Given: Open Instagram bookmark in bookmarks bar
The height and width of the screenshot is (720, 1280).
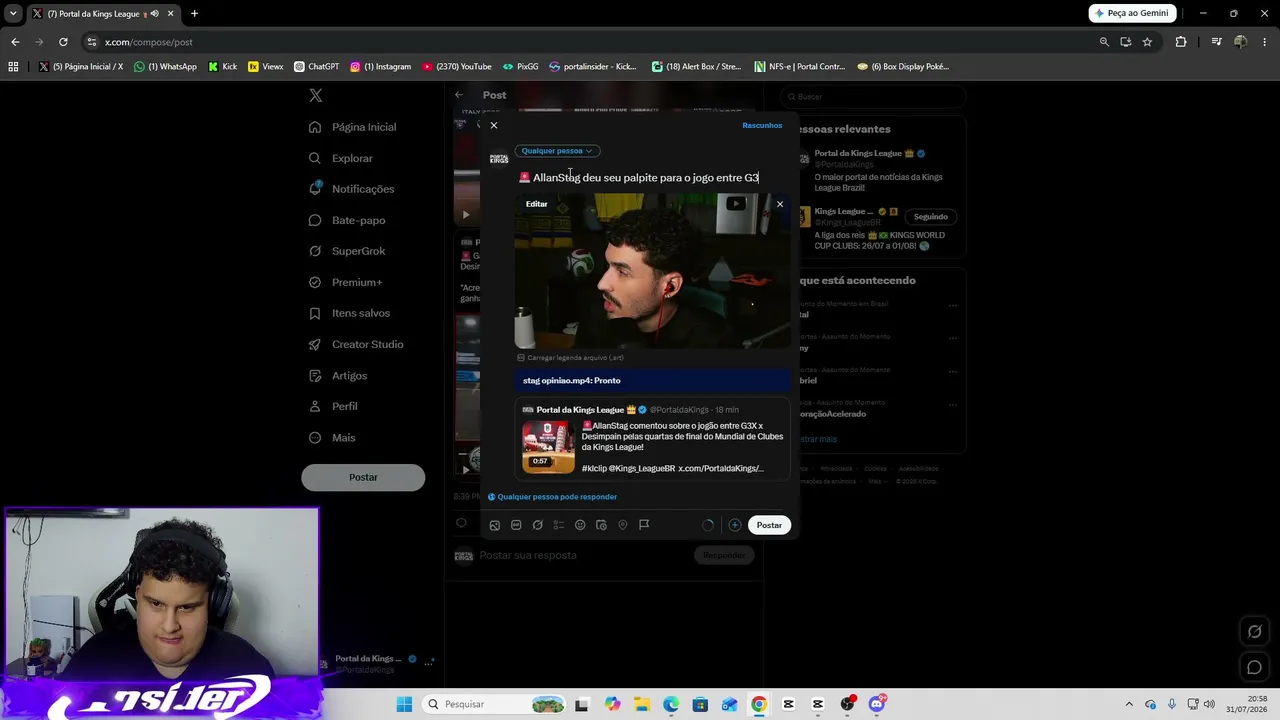Looking at the screenshot, I should coord(380,67).
